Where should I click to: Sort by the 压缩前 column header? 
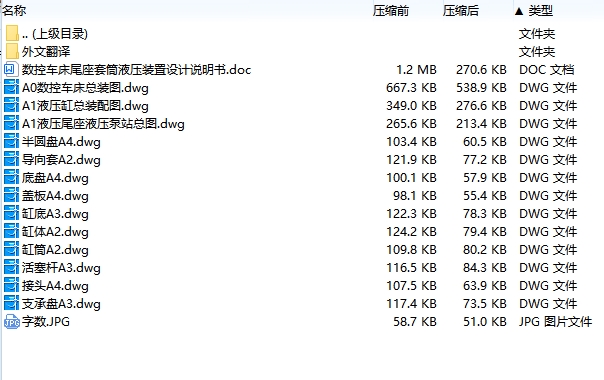tap(391, 10)
